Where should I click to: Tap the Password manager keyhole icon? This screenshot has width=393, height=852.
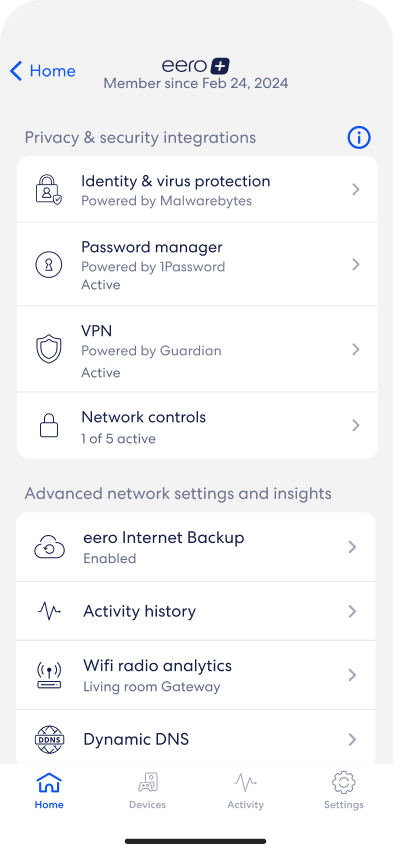[49, 265]
